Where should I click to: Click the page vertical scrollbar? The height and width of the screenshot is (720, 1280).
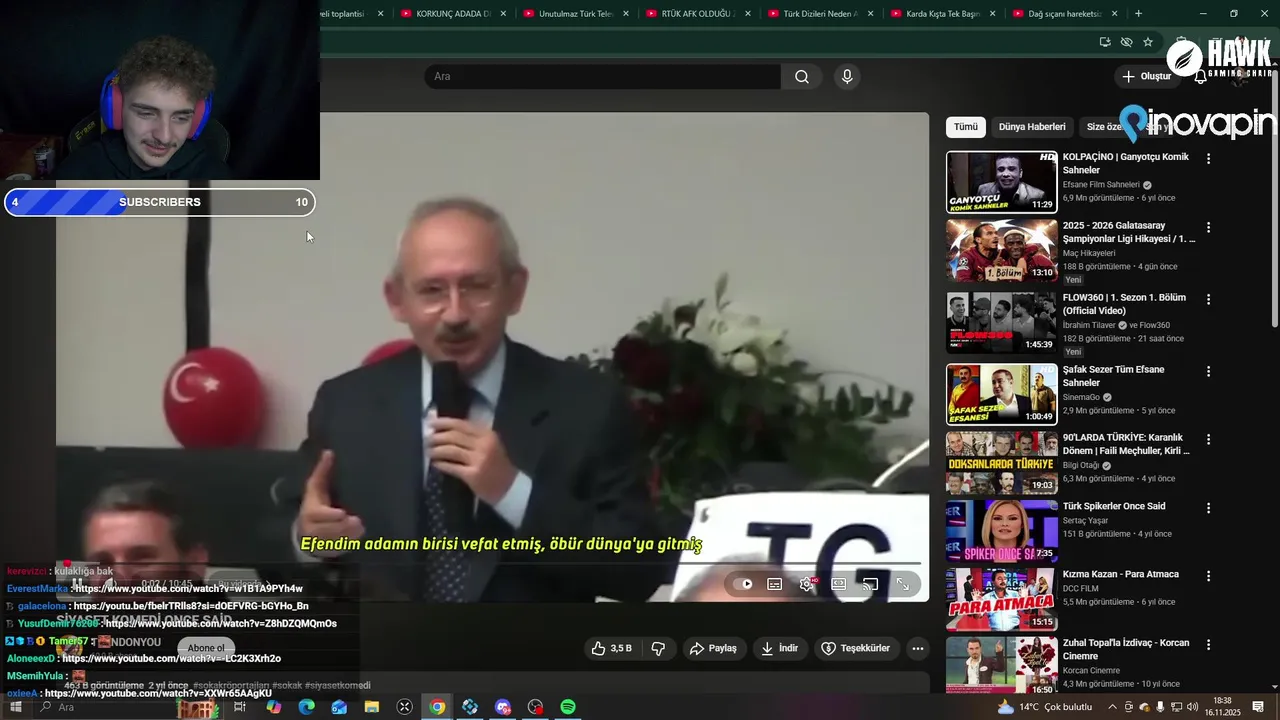coord(1274,200)
